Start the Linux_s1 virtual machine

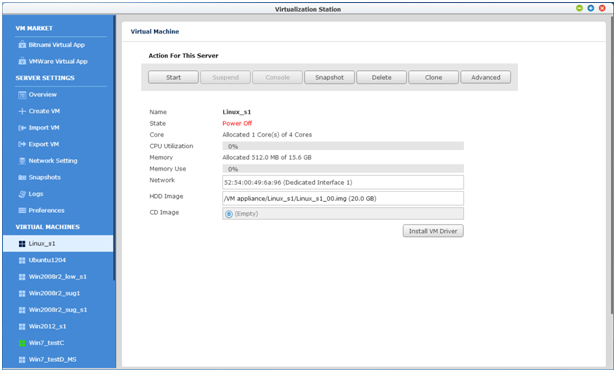pyautogui.click(x=173, y=77)
